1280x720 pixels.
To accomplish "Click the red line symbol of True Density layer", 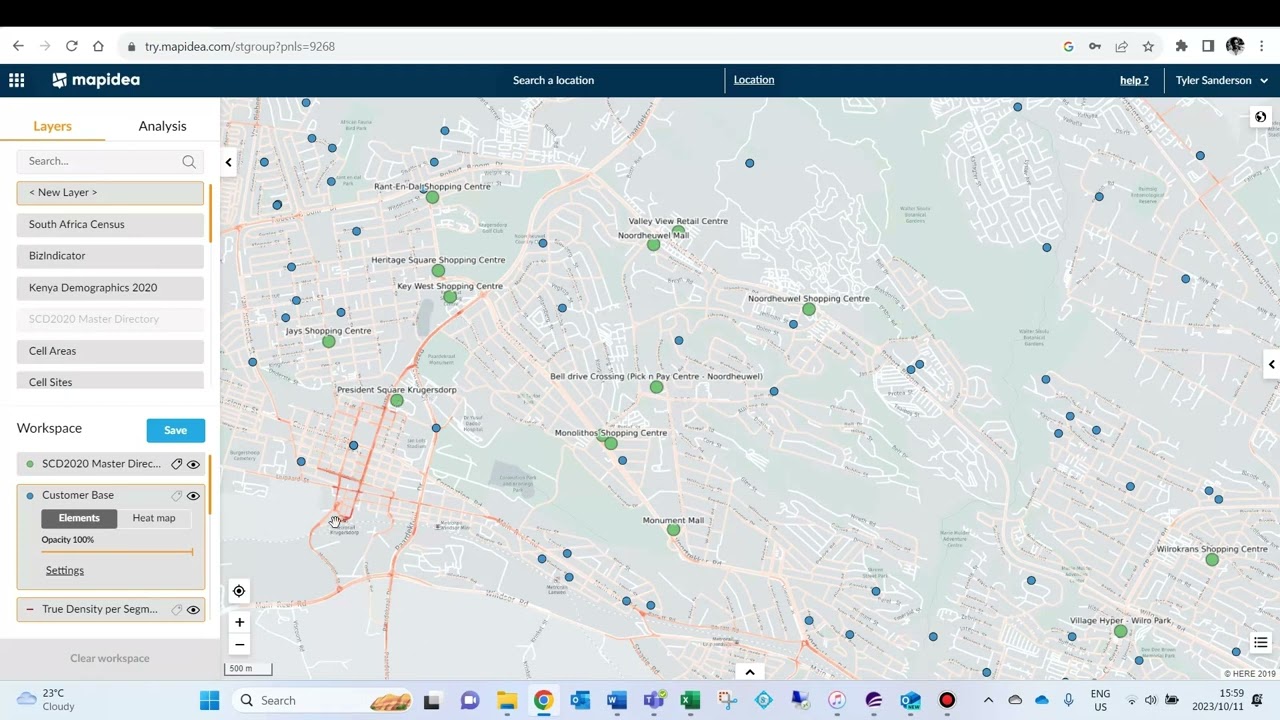I will pos(30,609).
